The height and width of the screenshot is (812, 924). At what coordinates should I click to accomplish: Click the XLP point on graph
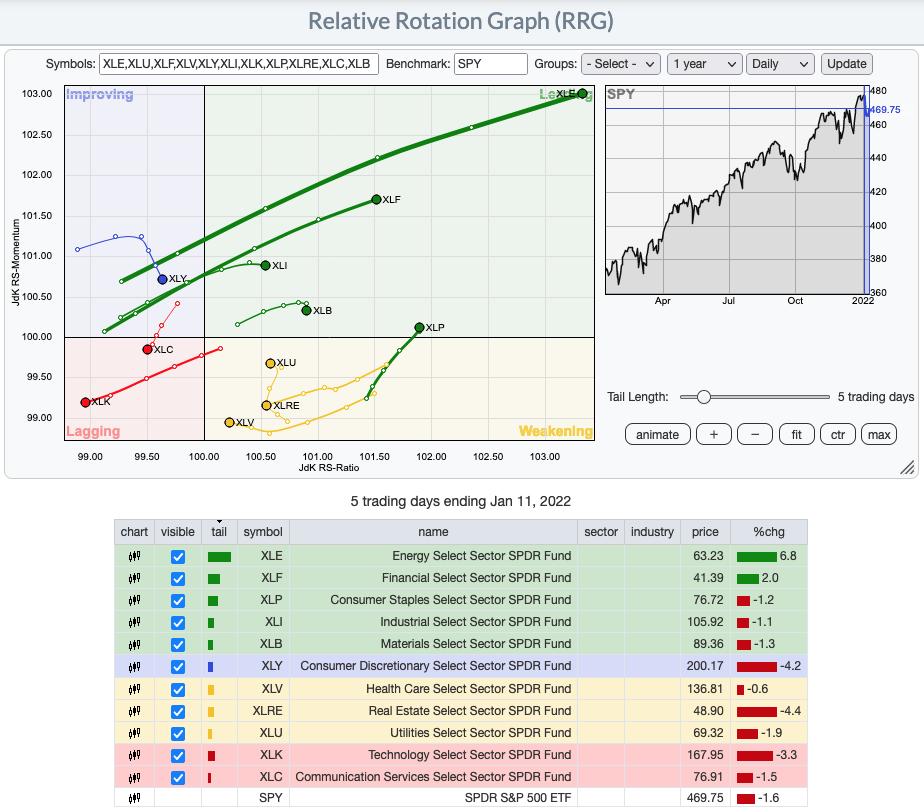point(419,328)
